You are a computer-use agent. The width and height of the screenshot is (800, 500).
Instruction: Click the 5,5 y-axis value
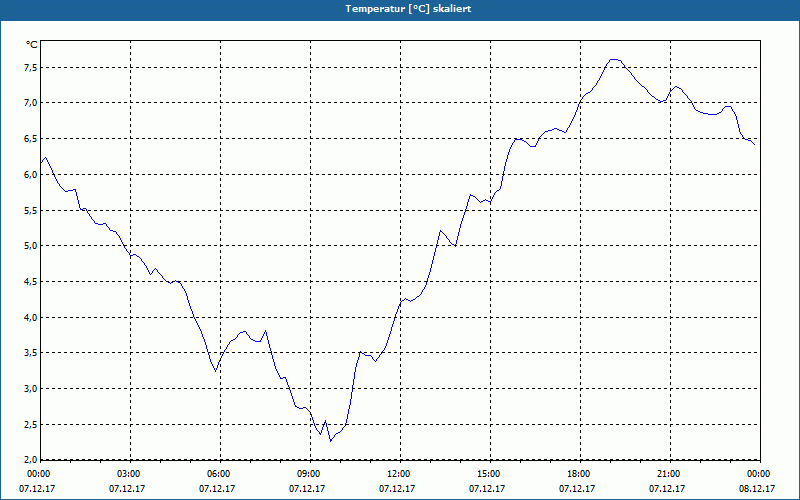tap(32, 210)
